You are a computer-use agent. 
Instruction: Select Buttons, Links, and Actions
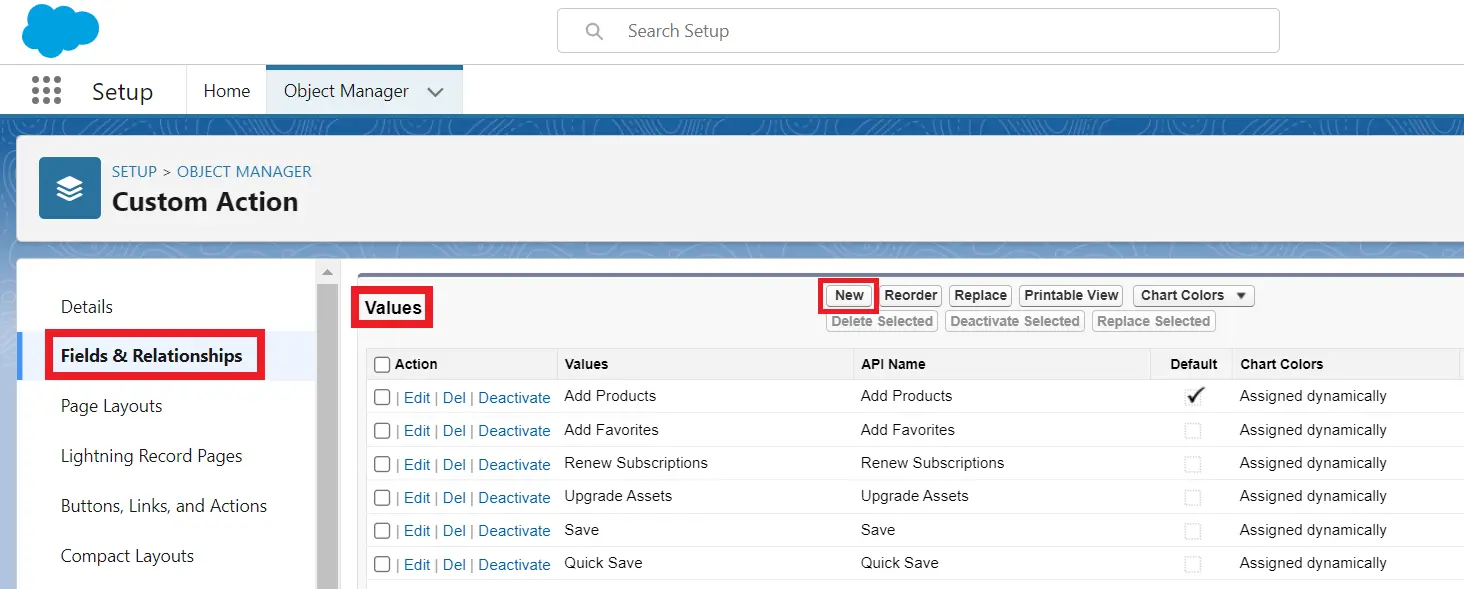tap(164, 506)
